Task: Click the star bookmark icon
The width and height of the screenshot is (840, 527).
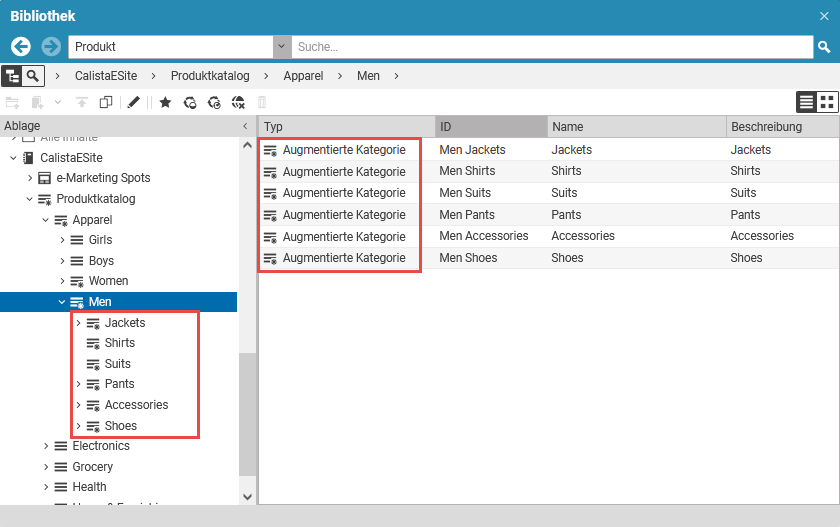Action: 165,102
